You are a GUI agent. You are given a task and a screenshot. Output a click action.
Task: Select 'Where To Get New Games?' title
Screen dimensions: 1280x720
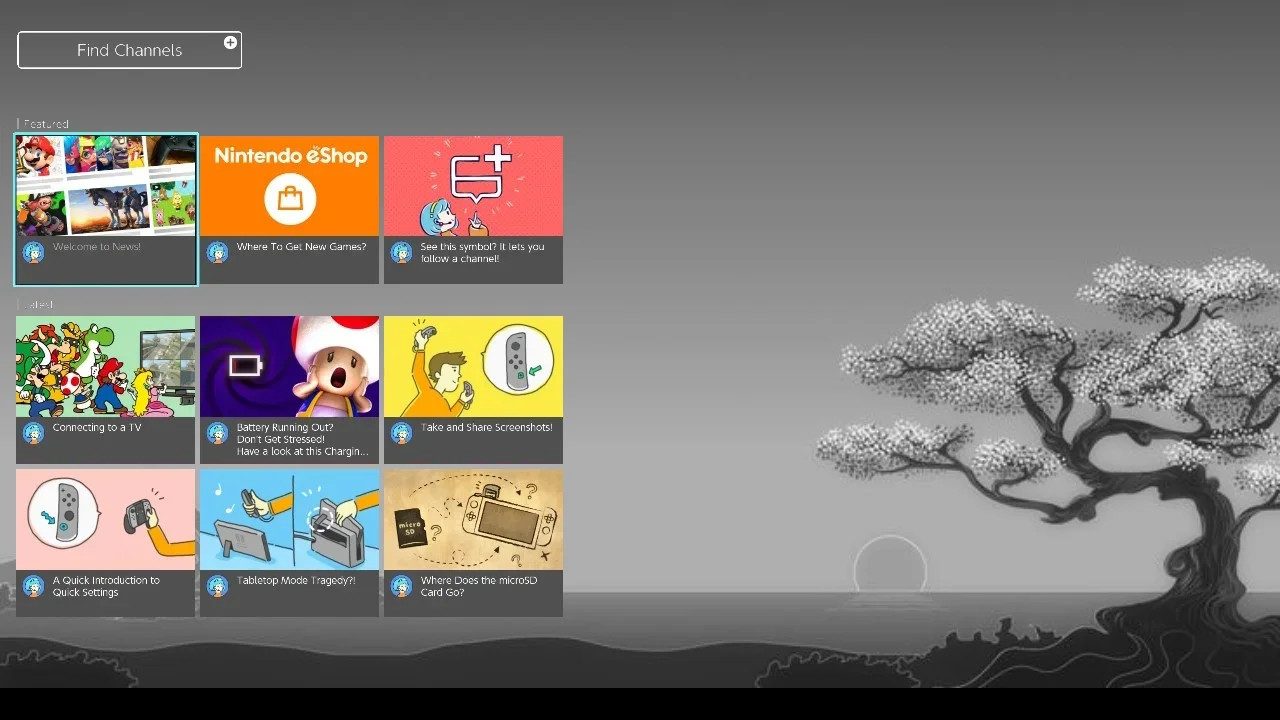301,247
